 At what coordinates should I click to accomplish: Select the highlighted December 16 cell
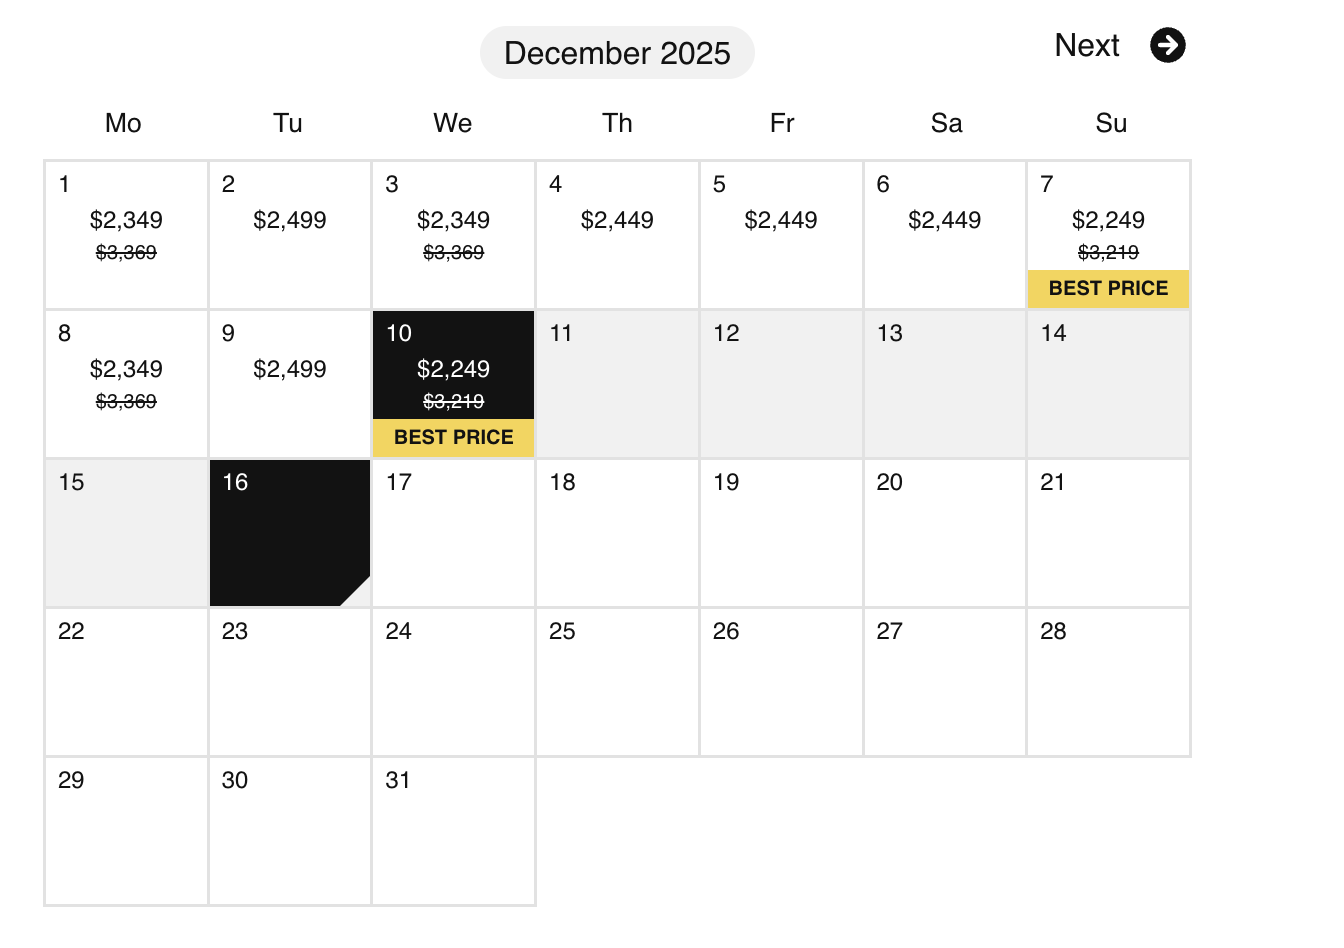tap(290, 533)
